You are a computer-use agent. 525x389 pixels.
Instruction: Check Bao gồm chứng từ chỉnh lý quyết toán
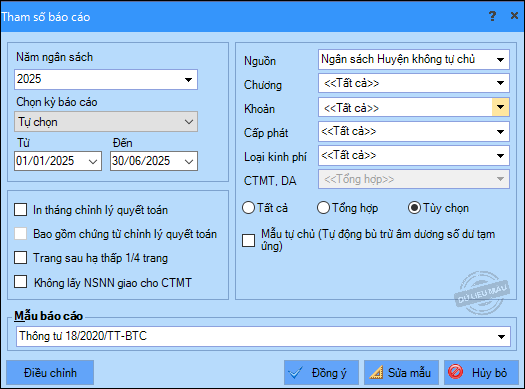21,234
